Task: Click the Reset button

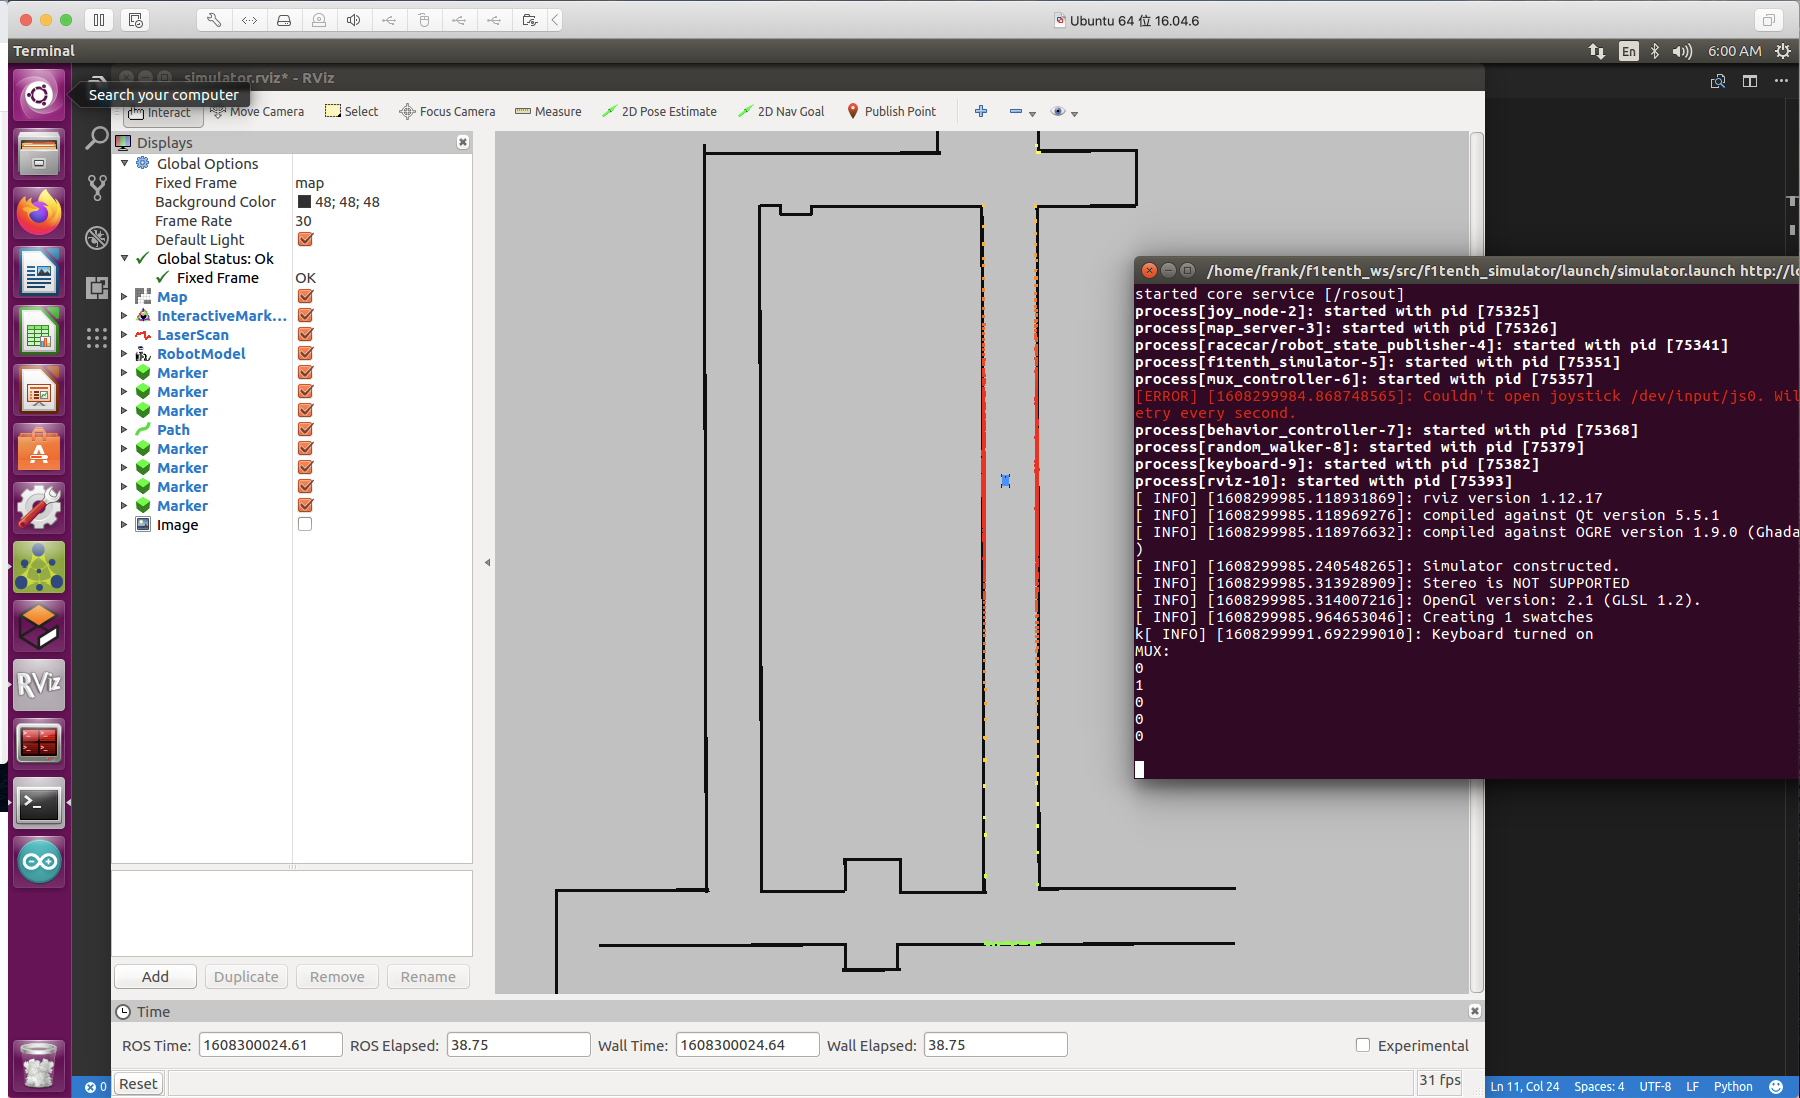Action: tap(138, 1084)
